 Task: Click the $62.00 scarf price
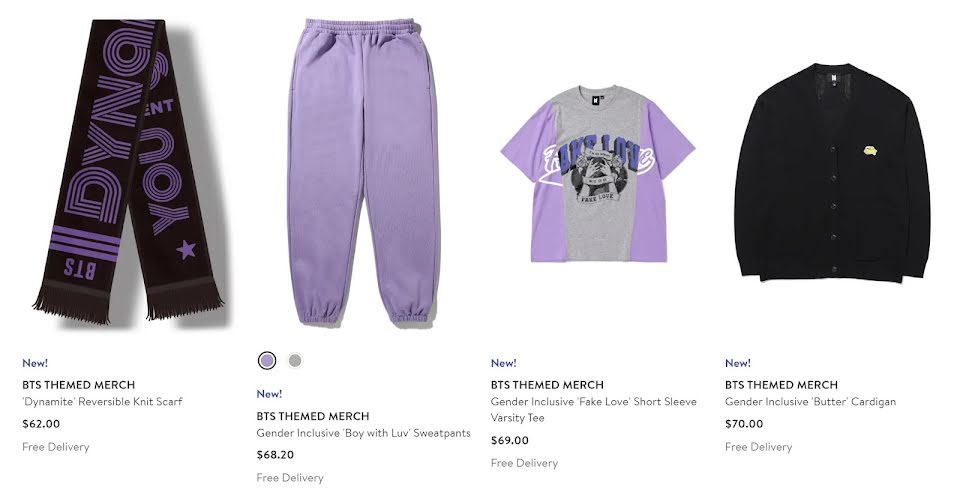41,424
